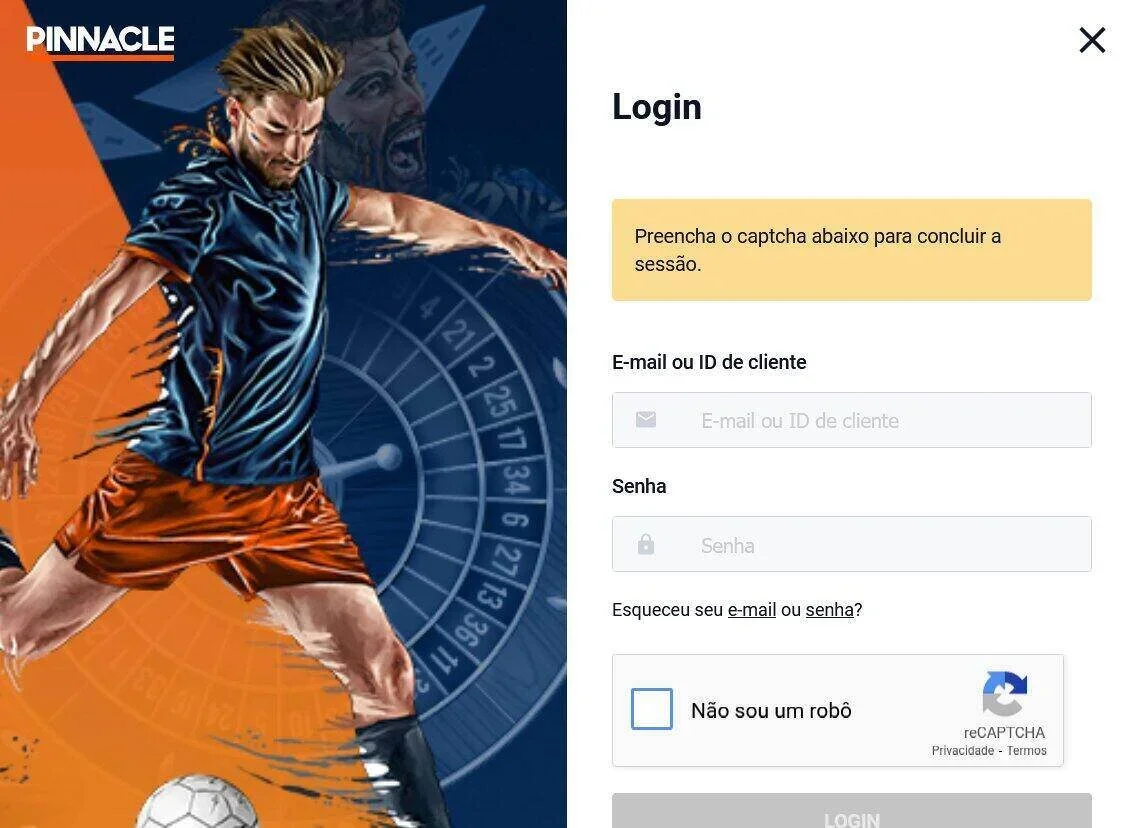Open the forgotten e-mail link
This screenshot has height=828, width=1125.
point(752,610)
